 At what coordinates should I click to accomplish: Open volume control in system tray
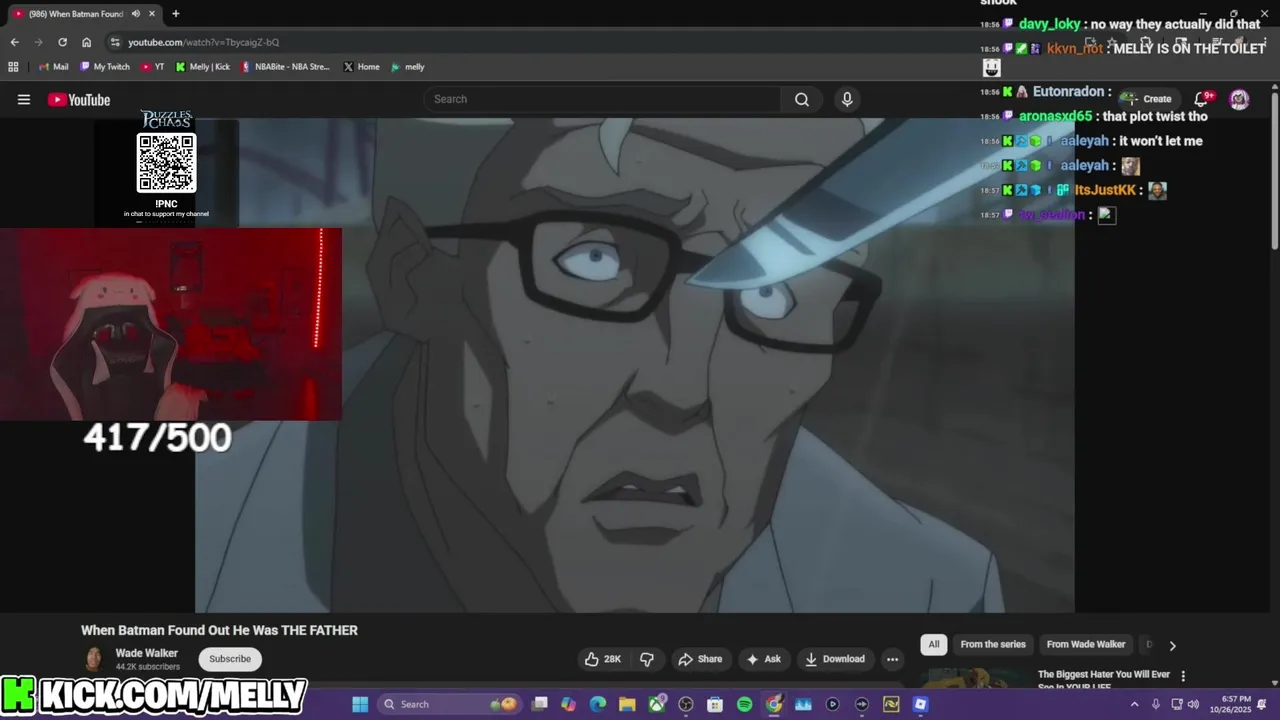click(1193, 705)
